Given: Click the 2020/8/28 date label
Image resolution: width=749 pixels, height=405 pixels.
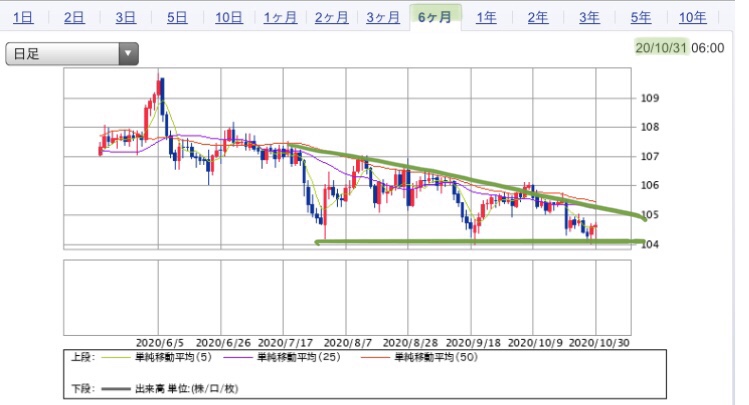Looking at the screenshot, I should 410,343.
